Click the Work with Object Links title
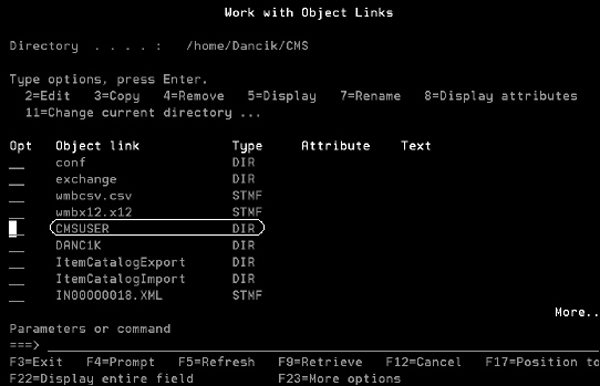 click(x=309, y=13)
